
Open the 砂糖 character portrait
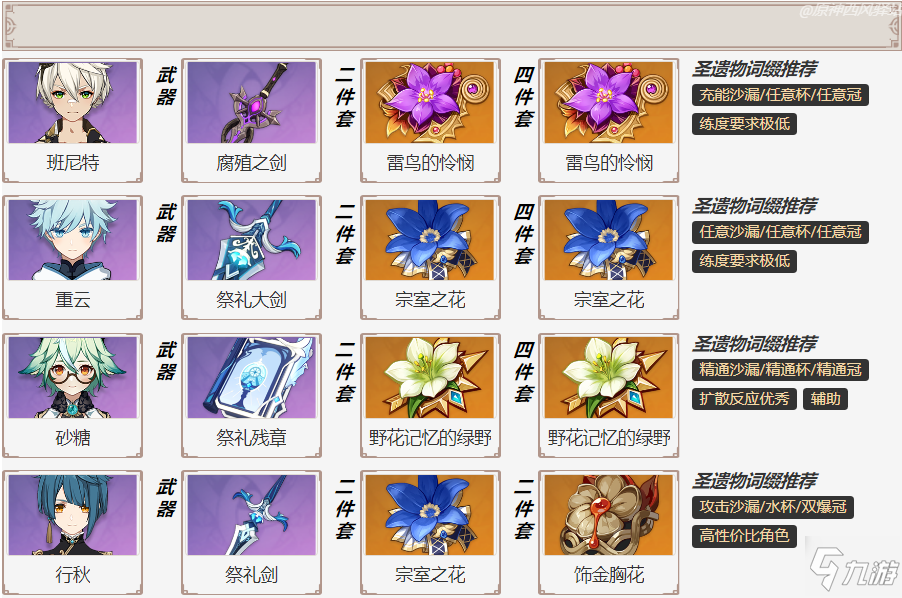coord(72,377)
